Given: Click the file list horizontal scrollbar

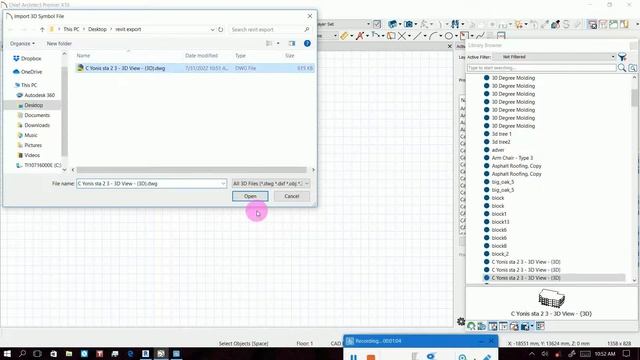Looking at the screenshot, I should [x=191, y=170].
